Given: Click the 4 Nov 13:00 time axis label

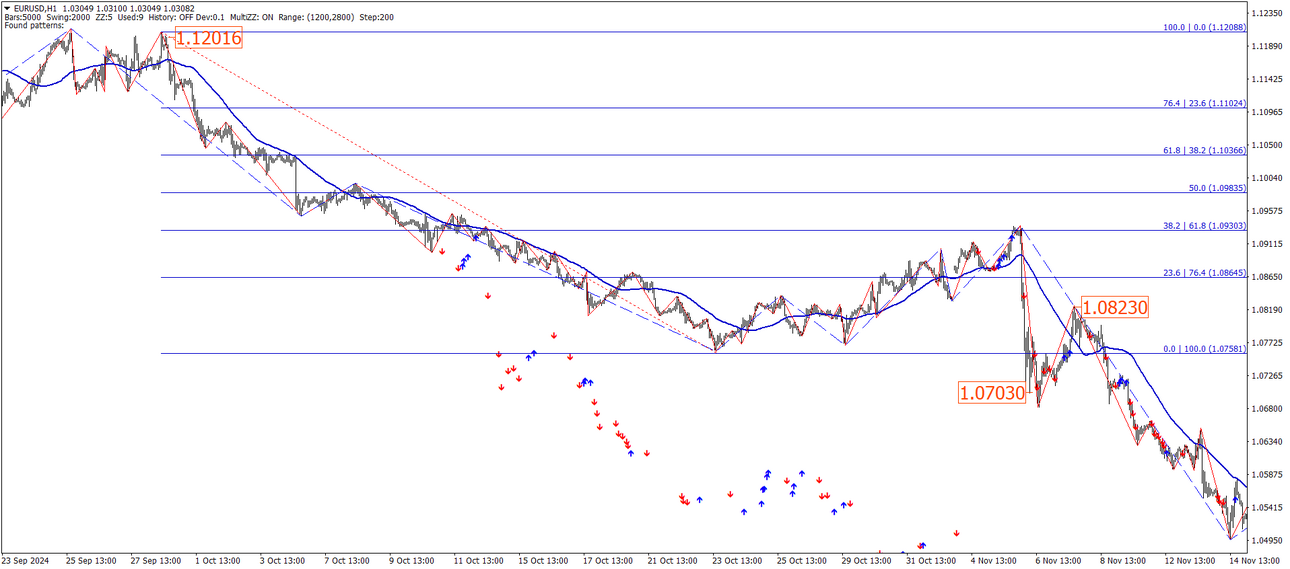Looking at the screenshot, I should coord(994,561).
